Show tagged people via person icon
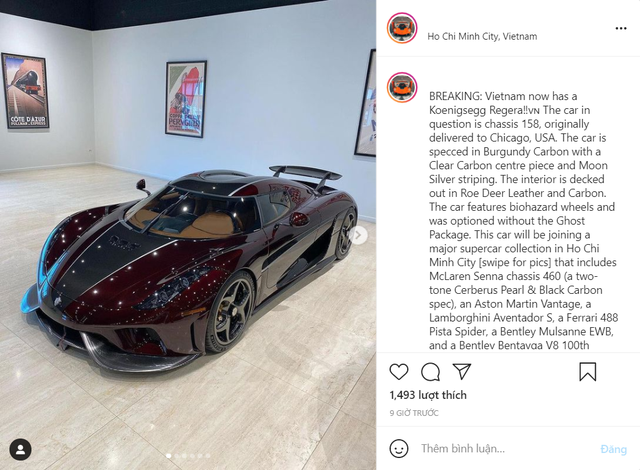 [20, 450]
